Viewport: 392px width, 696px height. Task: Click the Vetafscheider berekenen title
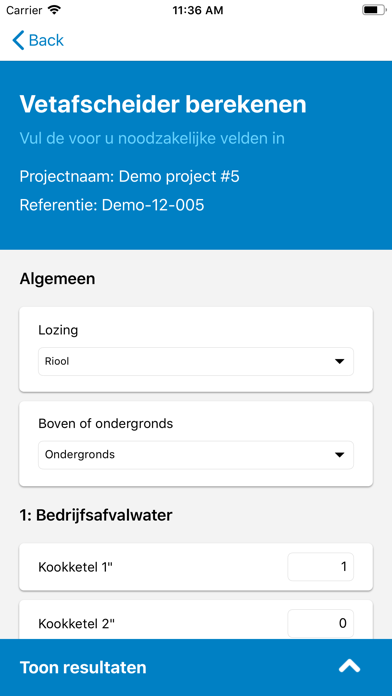click(x=163, y=105)
